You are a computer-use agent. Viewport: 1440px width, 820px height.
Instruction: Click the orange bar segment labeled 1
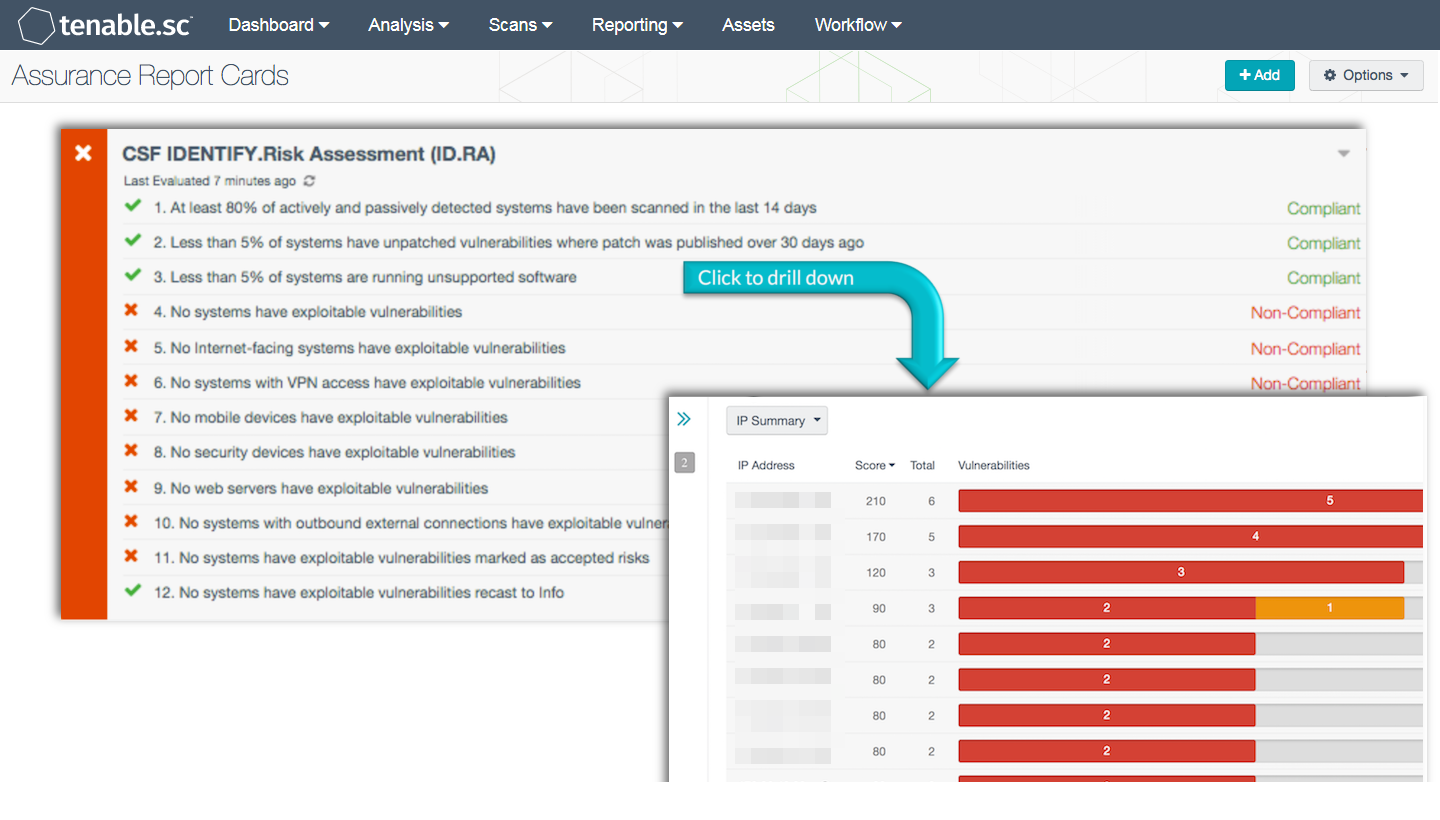tap(1329, 608)
